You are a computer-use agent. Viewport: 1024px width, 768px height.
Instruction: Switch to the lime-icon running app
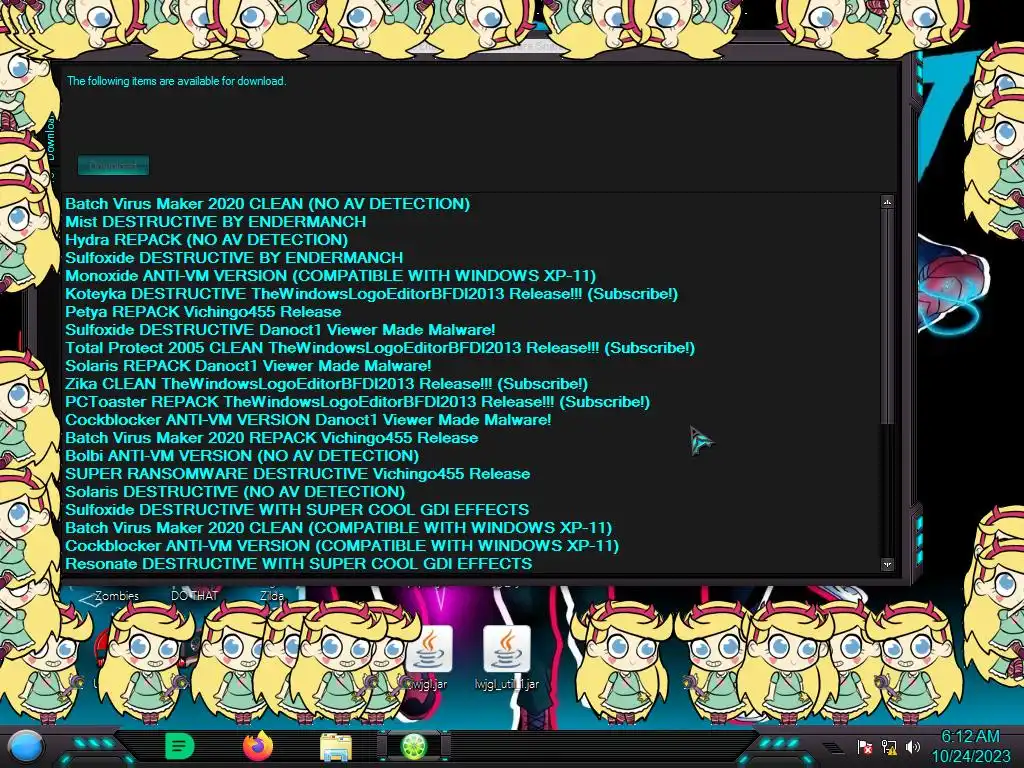pos(414,747)
